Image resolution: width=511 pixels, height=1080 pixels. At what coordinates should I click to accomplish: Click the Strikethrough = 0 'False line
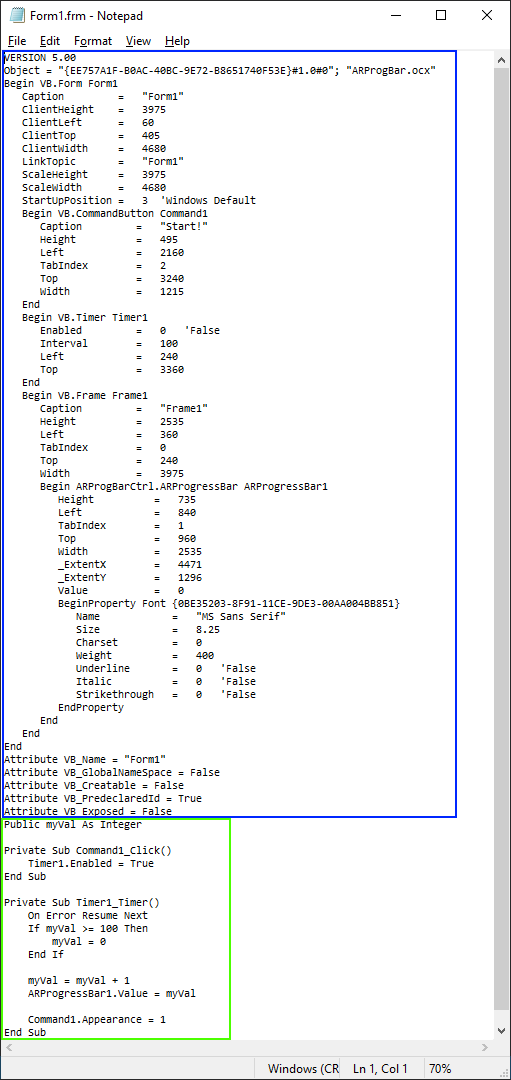pos(166,695)
